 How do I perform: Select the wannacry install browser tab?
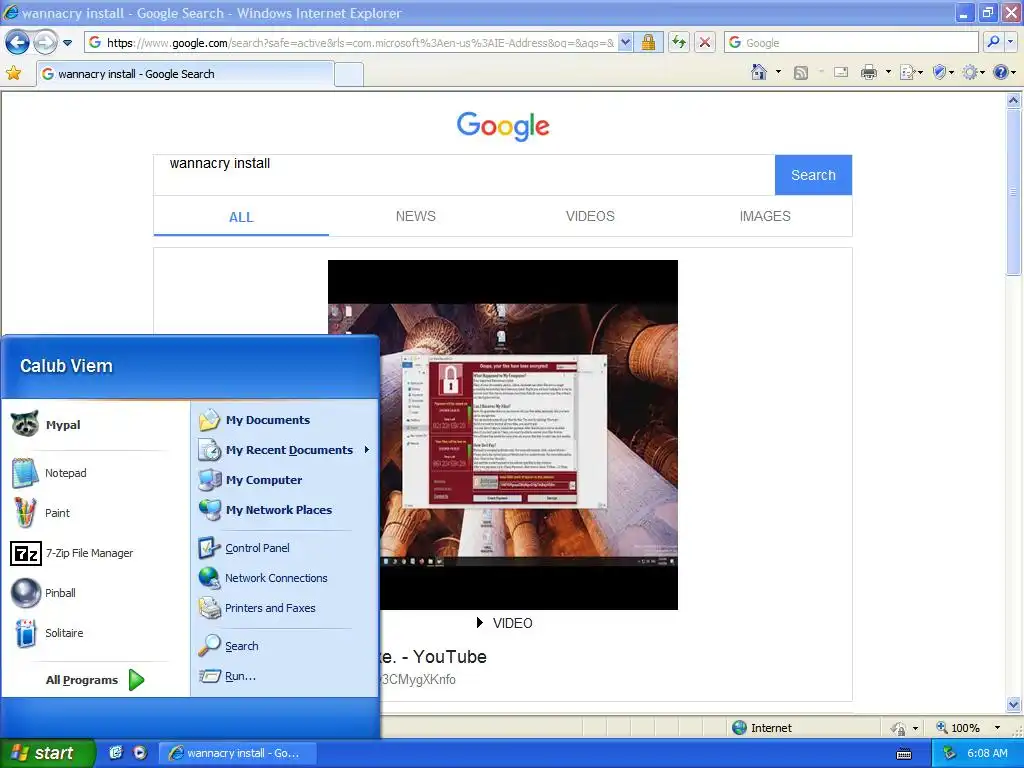(185, 74)
